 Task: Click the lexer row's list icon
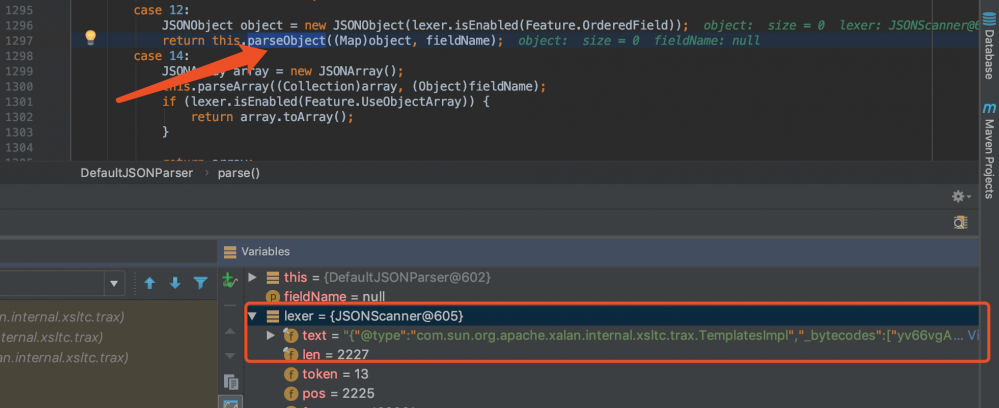pos(273,316)
